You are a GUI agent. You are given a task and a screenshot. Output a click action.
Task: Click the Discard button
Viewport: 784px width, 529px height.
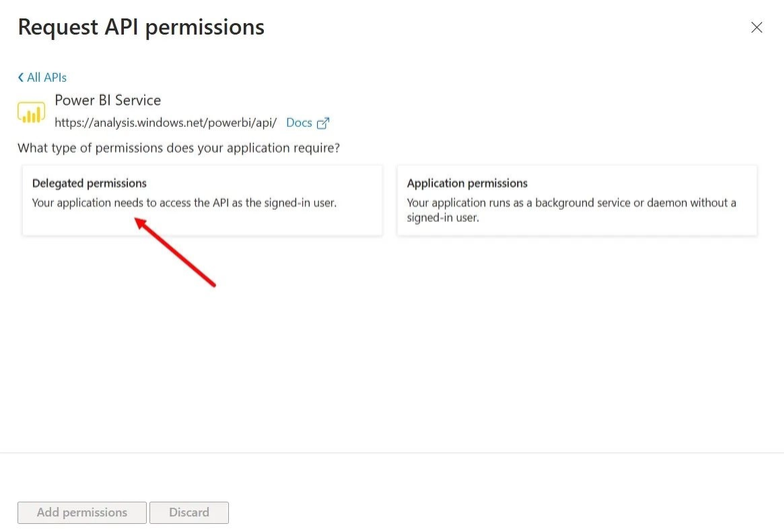189,512
